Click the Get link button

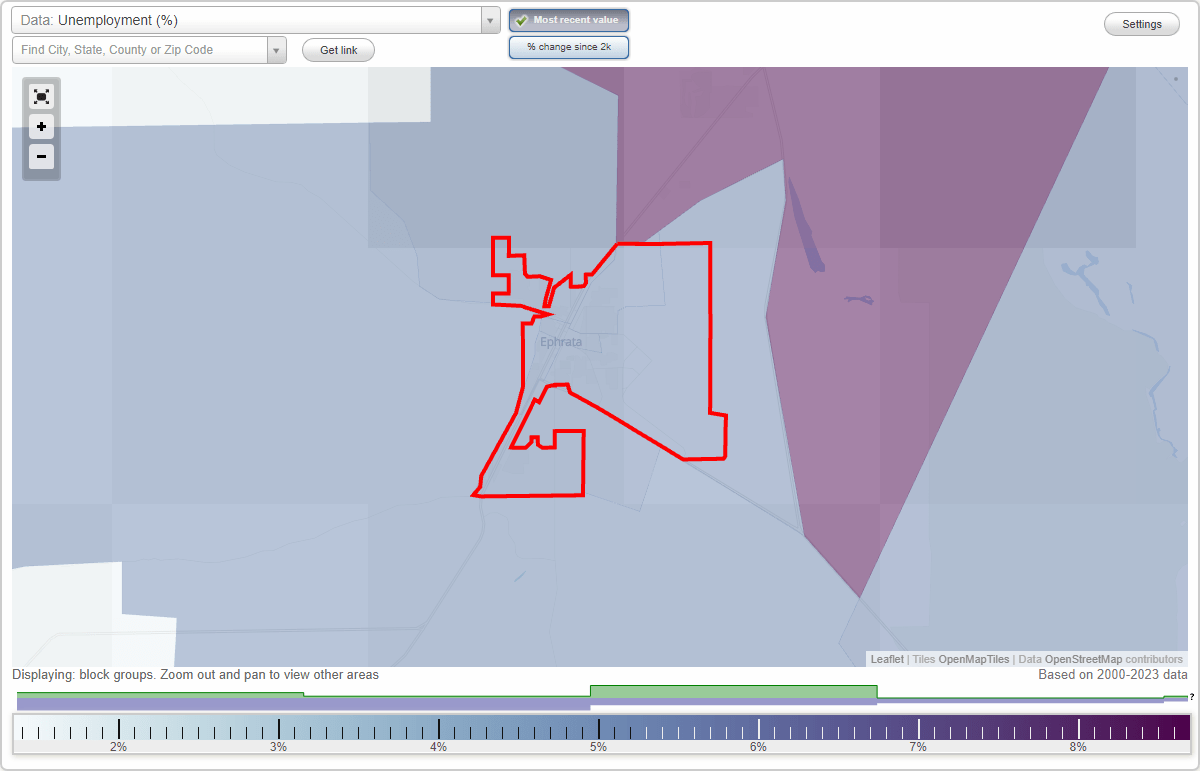(x=338, y=50)
